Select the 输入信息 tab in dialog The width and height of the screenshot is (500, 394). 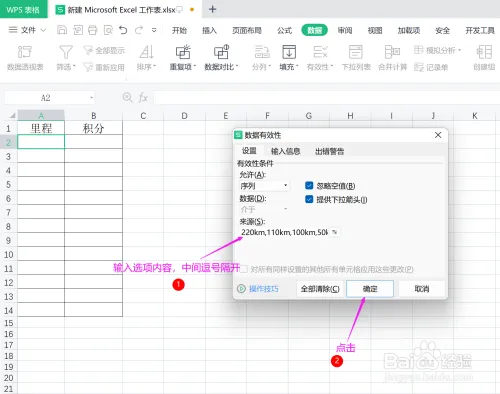tap(286, 151)
